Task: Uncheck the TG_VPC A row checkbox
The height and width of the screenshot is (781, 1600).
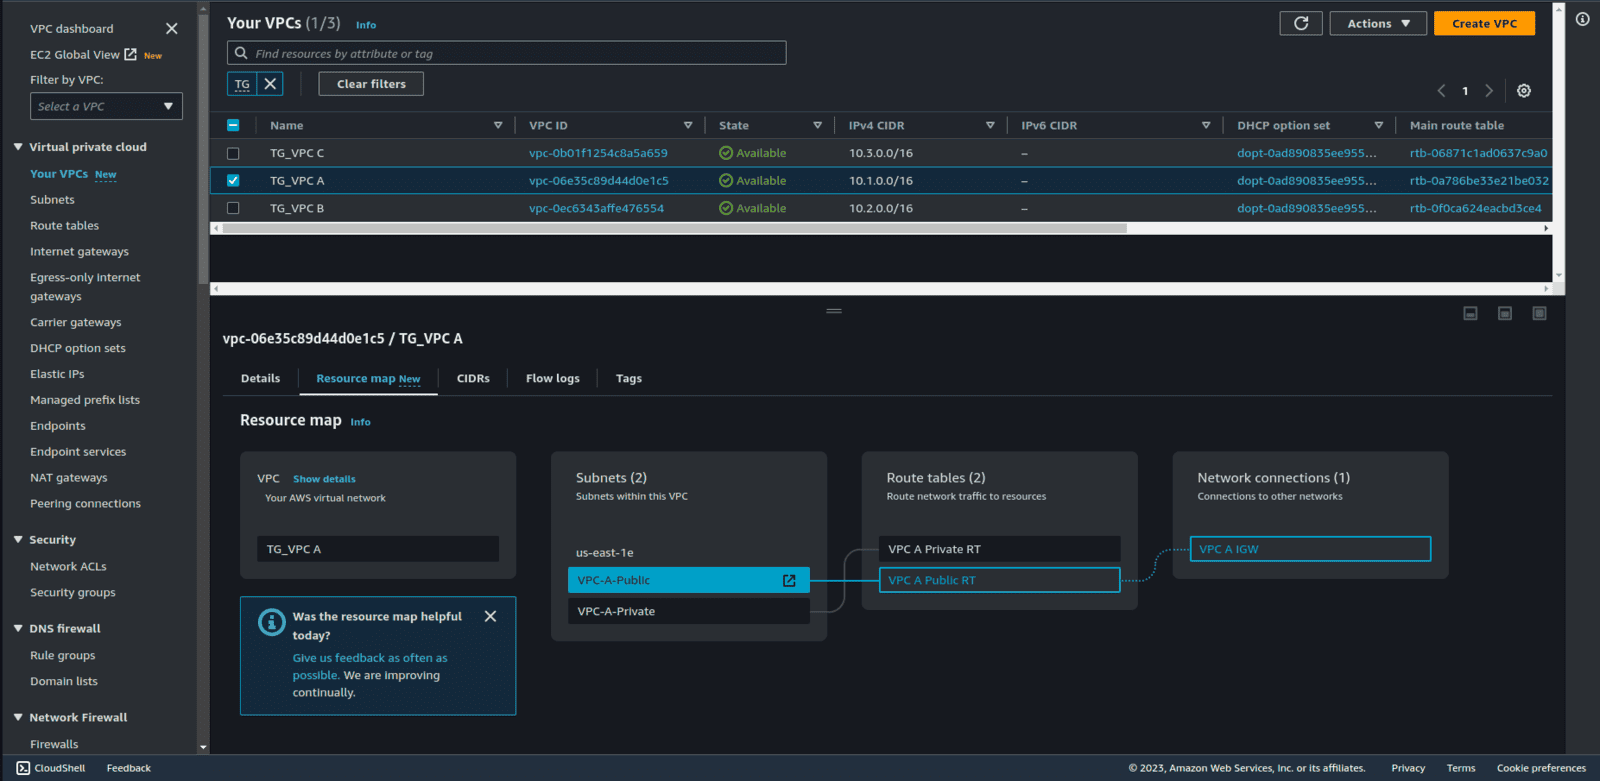Action: pyautogui.click(x=233, y=181)
